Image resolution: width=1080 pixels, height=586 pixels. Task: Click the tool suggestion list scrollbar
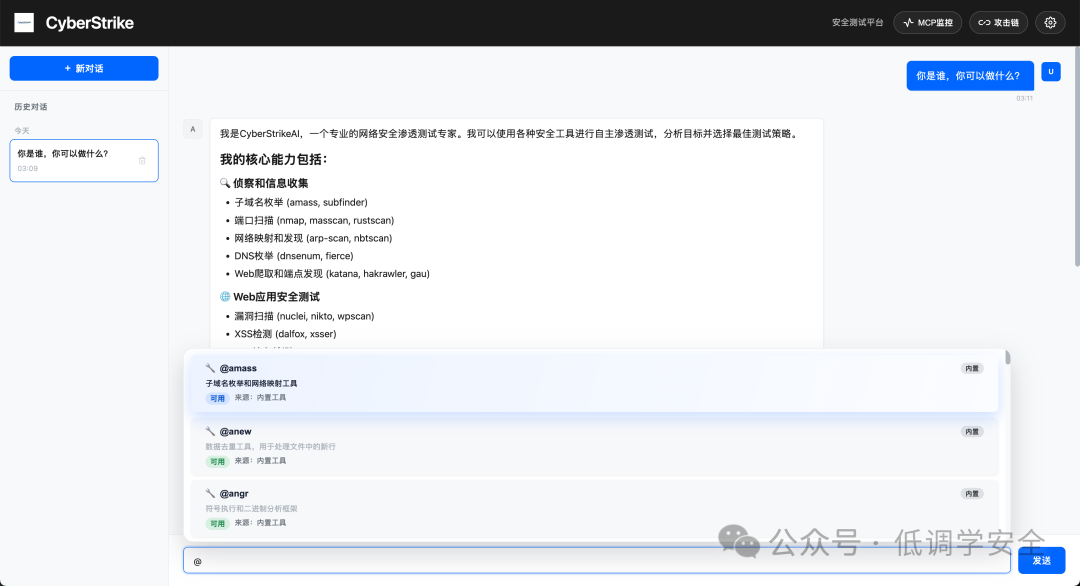pyautogui.click(x=1008, y=357)
